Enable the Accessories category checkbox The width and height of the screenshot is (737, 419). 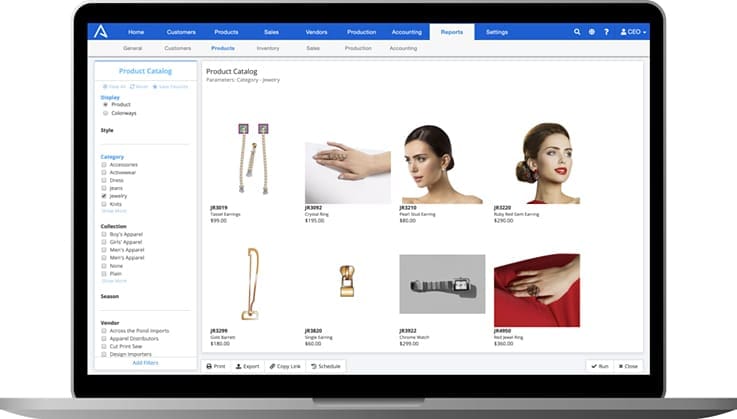[x=104, y=164]
